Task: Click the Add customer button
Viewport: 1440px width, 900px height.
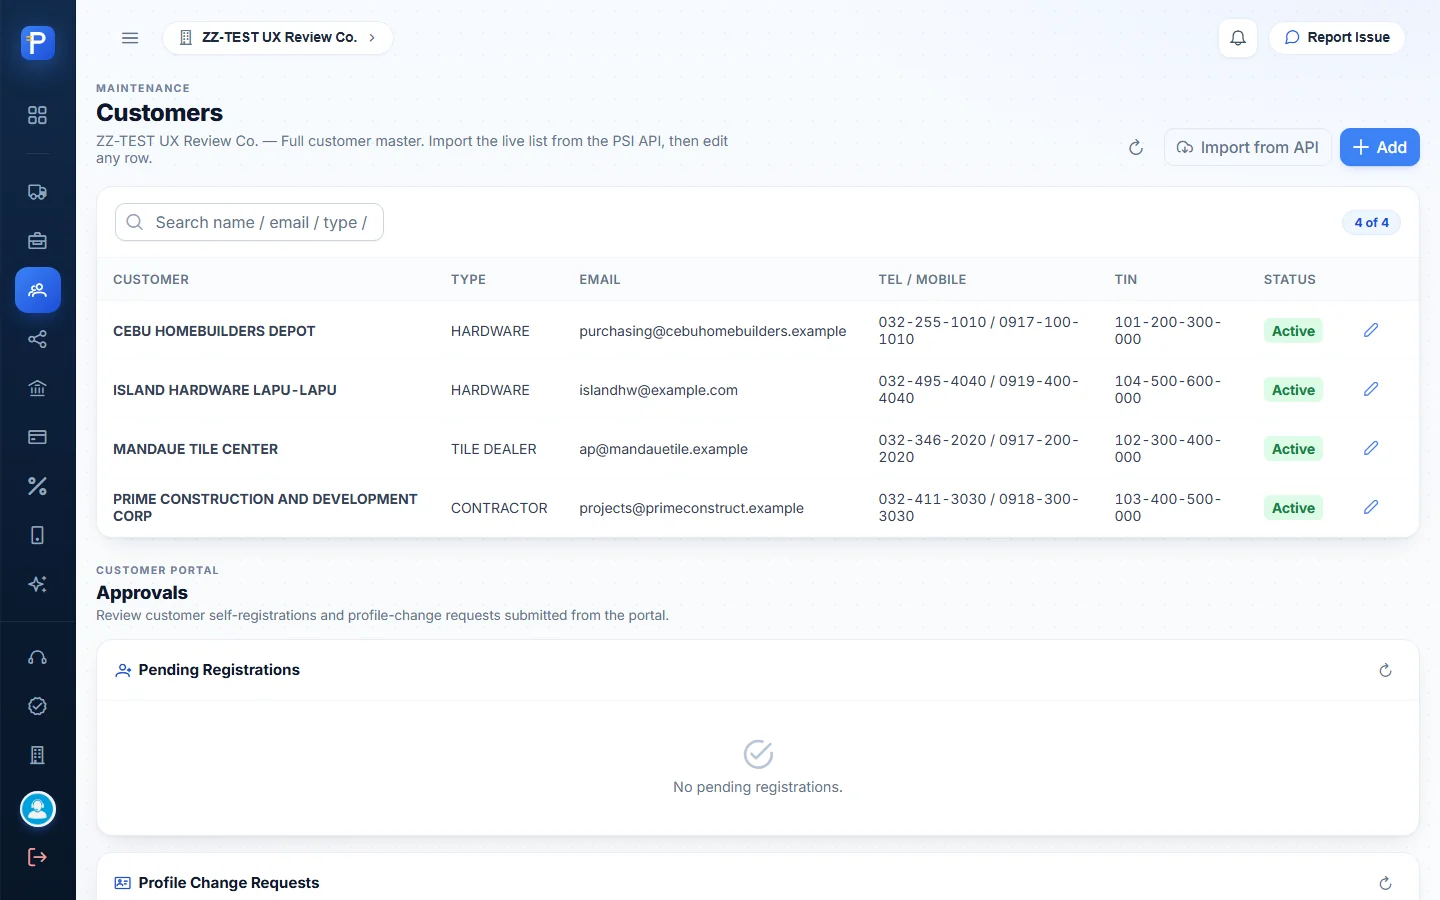Action: coord(1380,147)
